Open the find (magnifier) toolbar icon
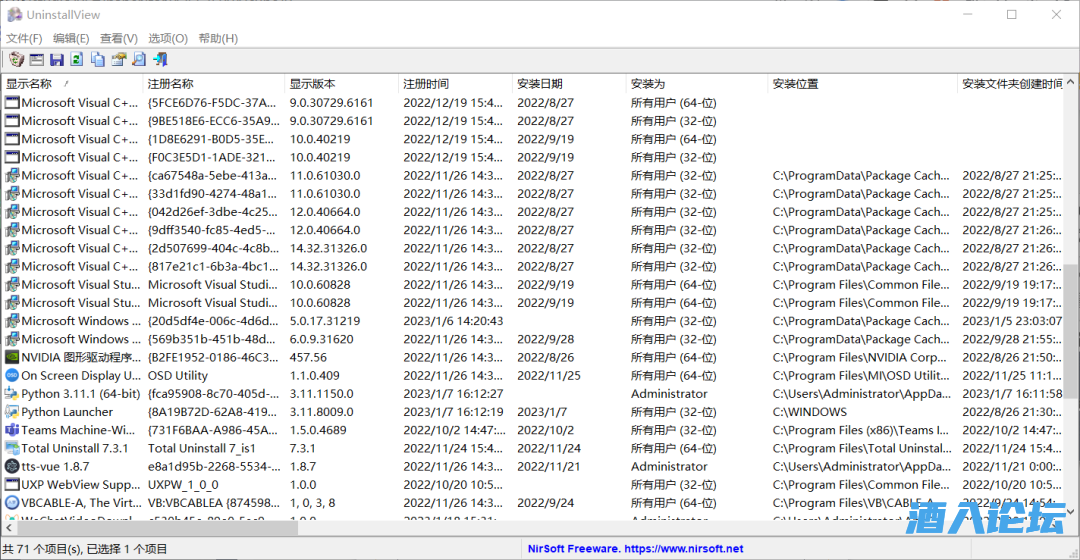1080x560 pixels. coord(139,60)
